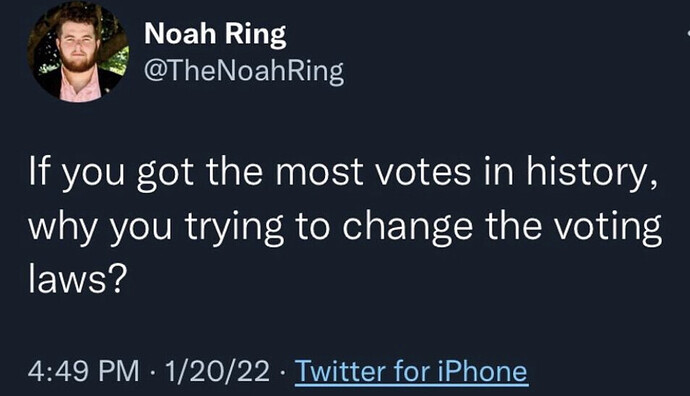Click the 1/20/22 date

pos(217,370)
